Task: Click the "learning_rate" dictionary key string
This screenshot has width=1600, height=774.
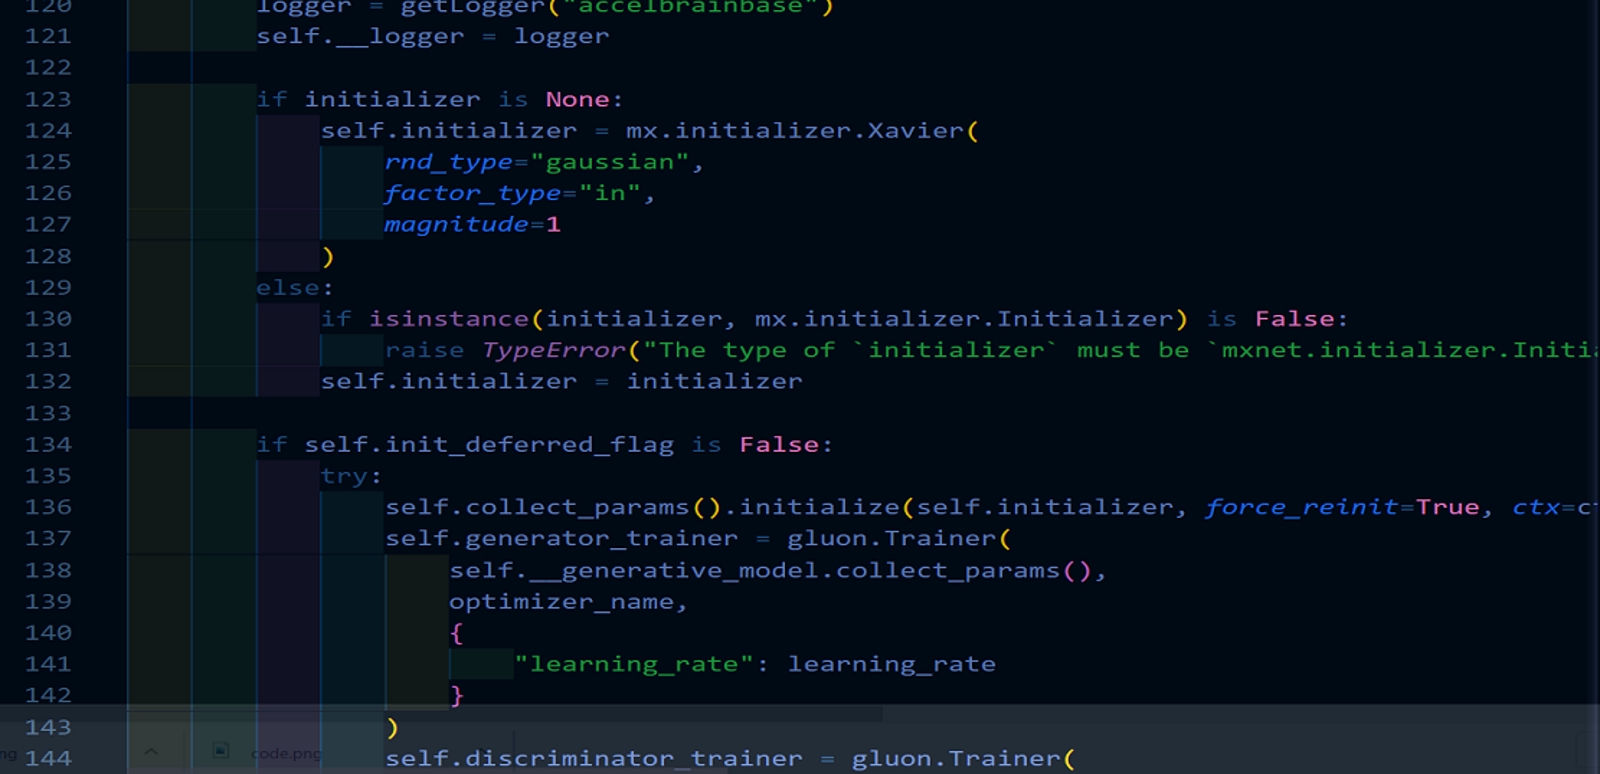Action: coord(633,664)
